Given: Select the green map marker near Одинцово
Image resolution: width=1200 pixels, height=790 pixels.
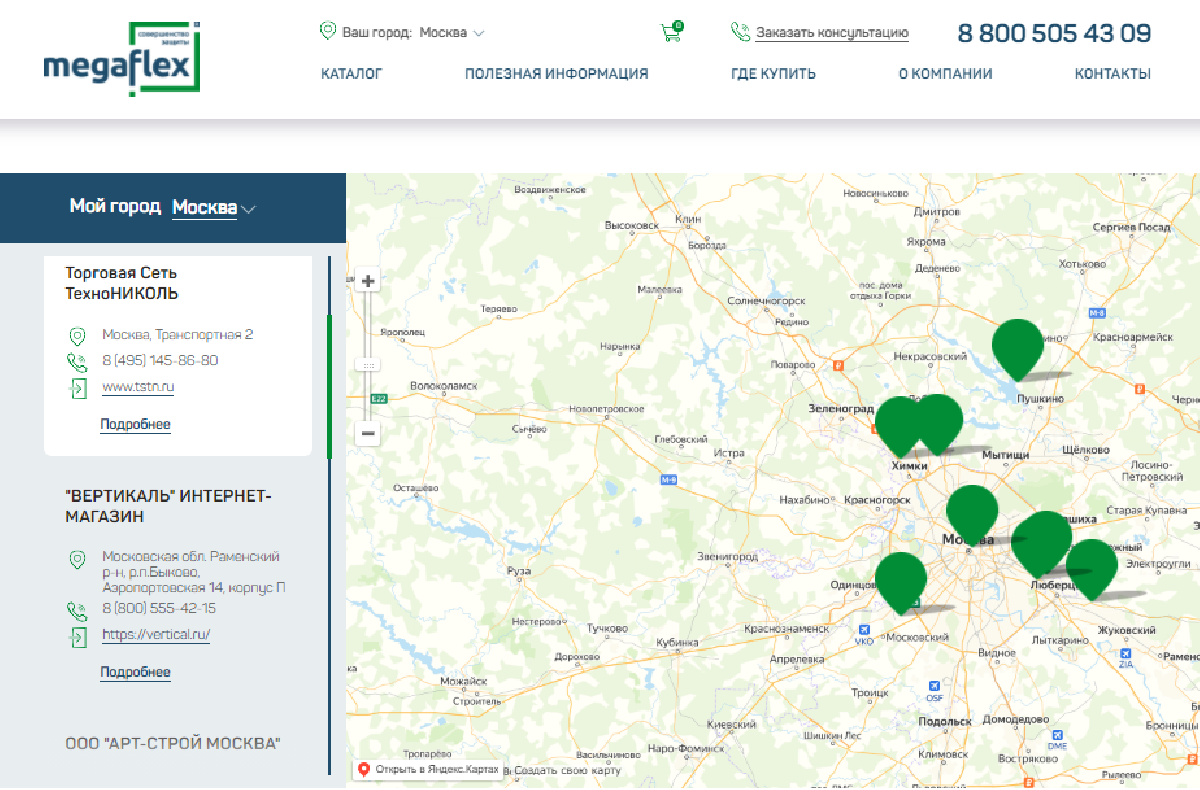Looking at the screenshot, I should [x=901, y=582].
